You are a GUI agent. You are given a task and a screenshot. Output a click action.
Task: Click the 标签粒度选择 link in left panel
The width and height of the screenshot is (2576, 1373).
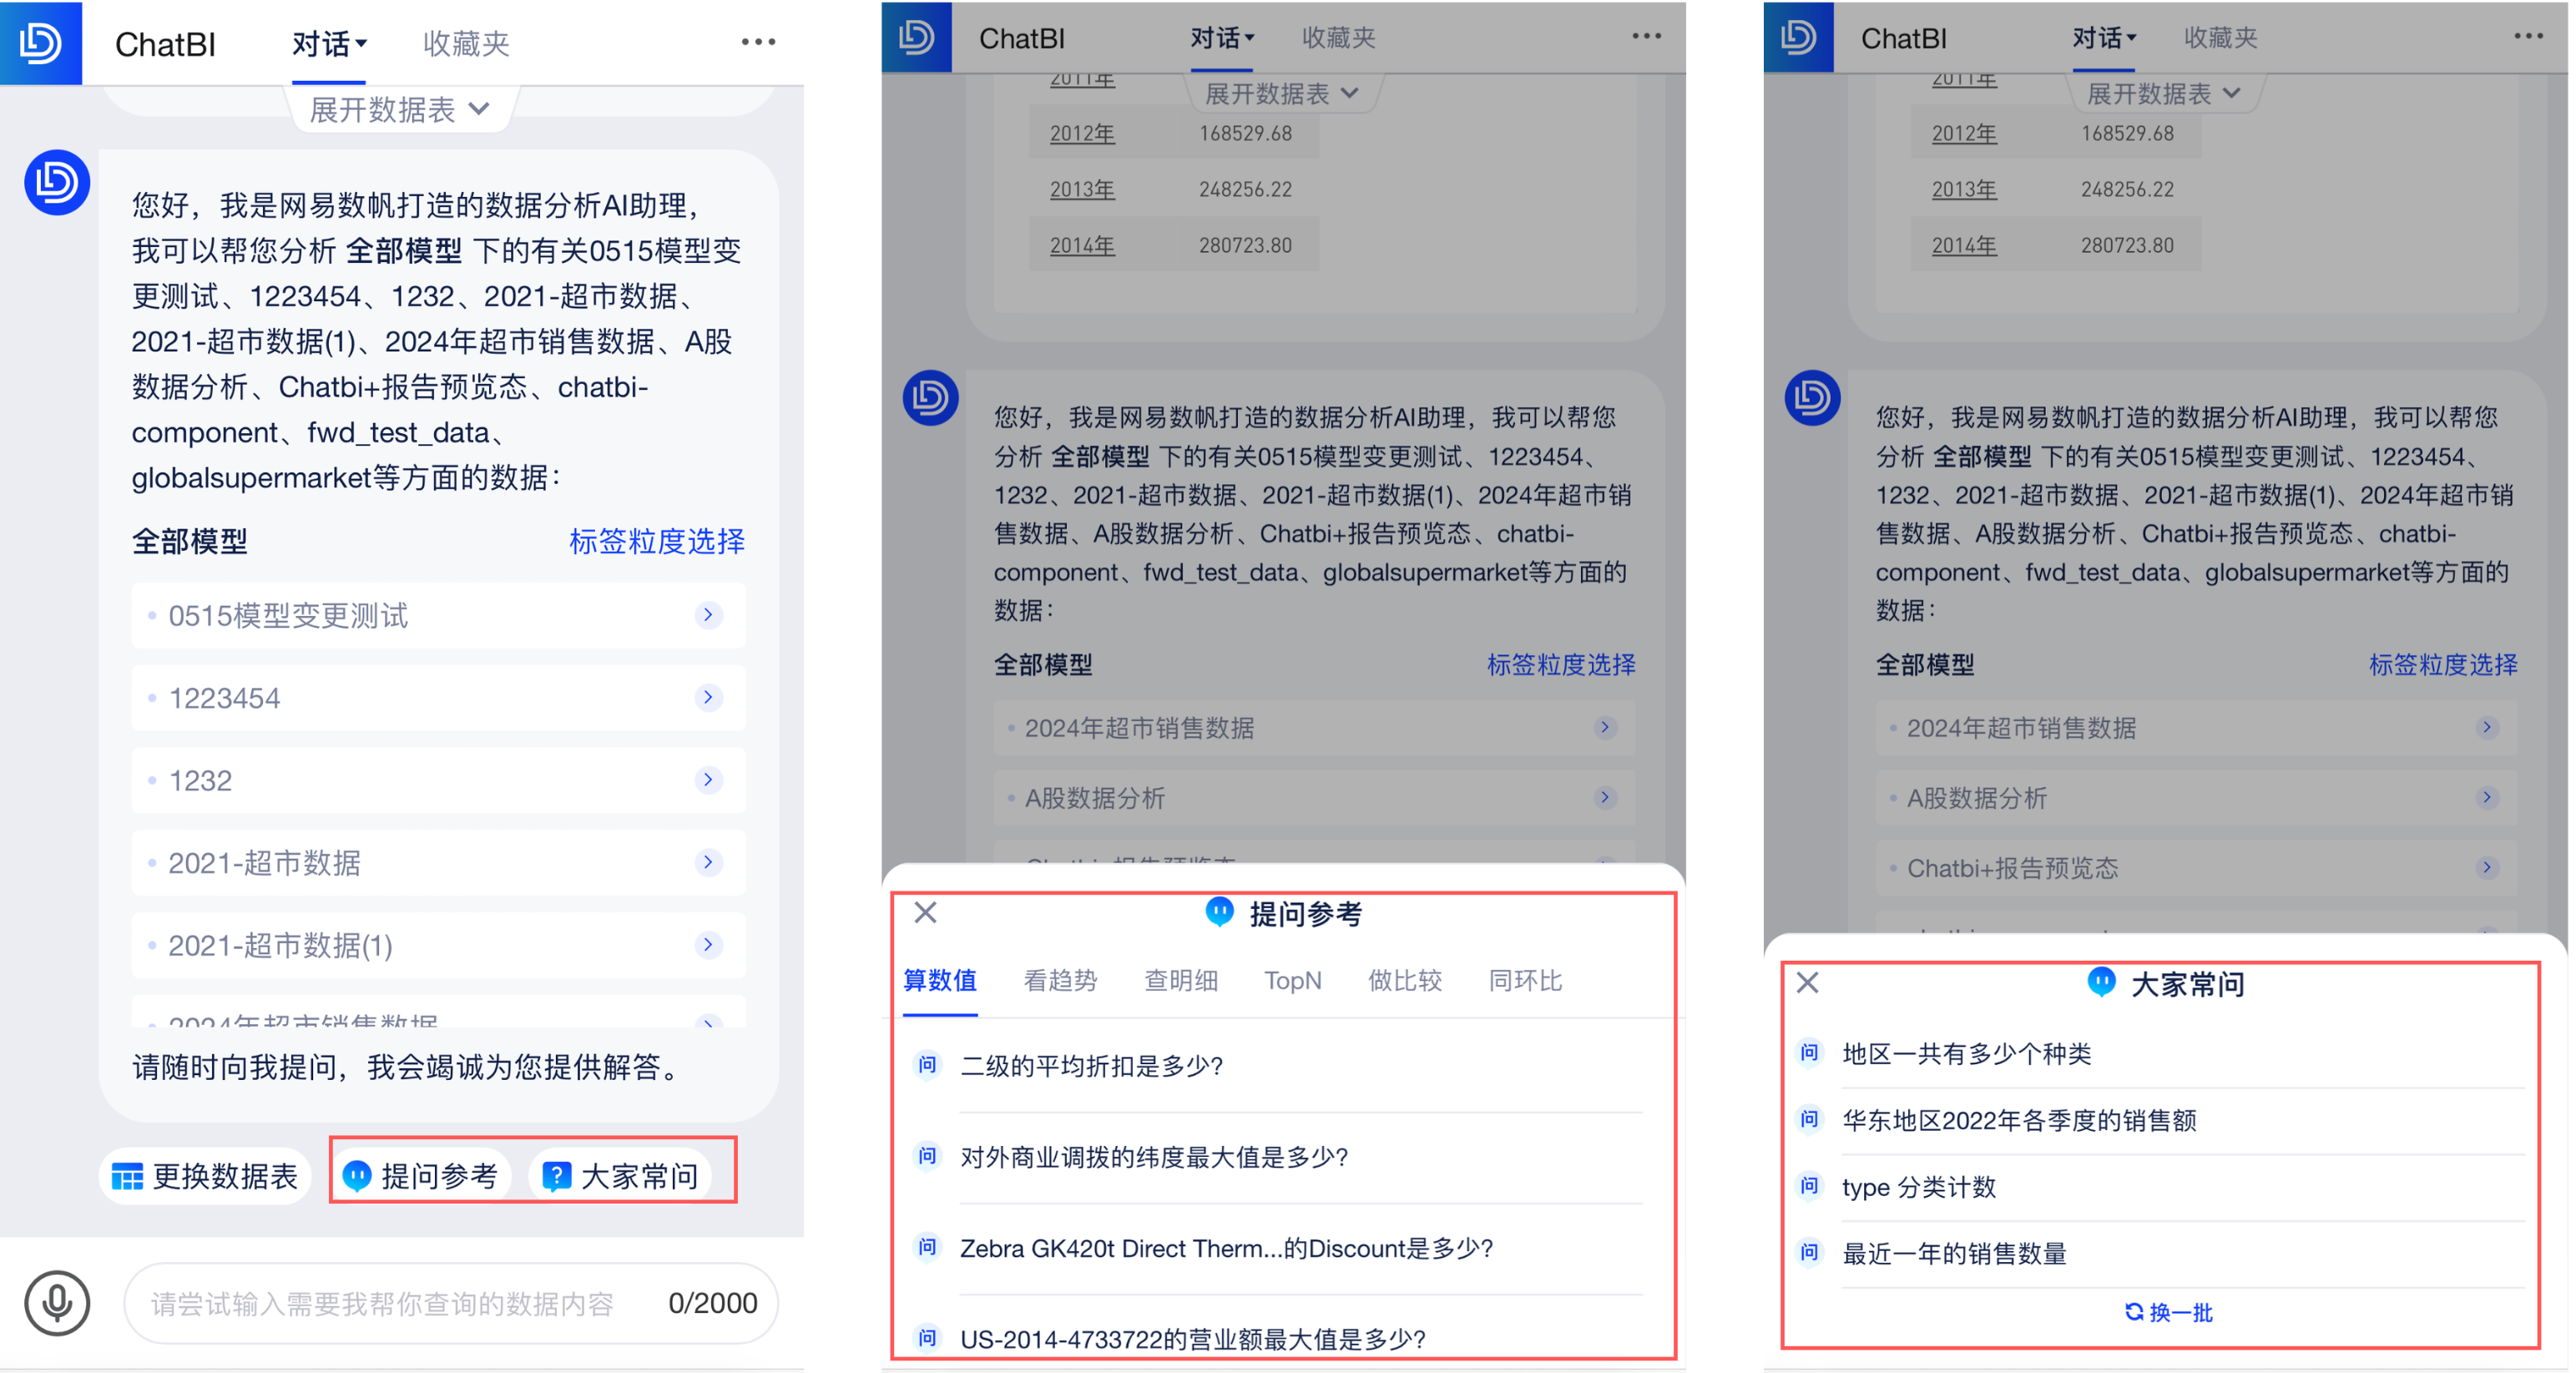656,541
